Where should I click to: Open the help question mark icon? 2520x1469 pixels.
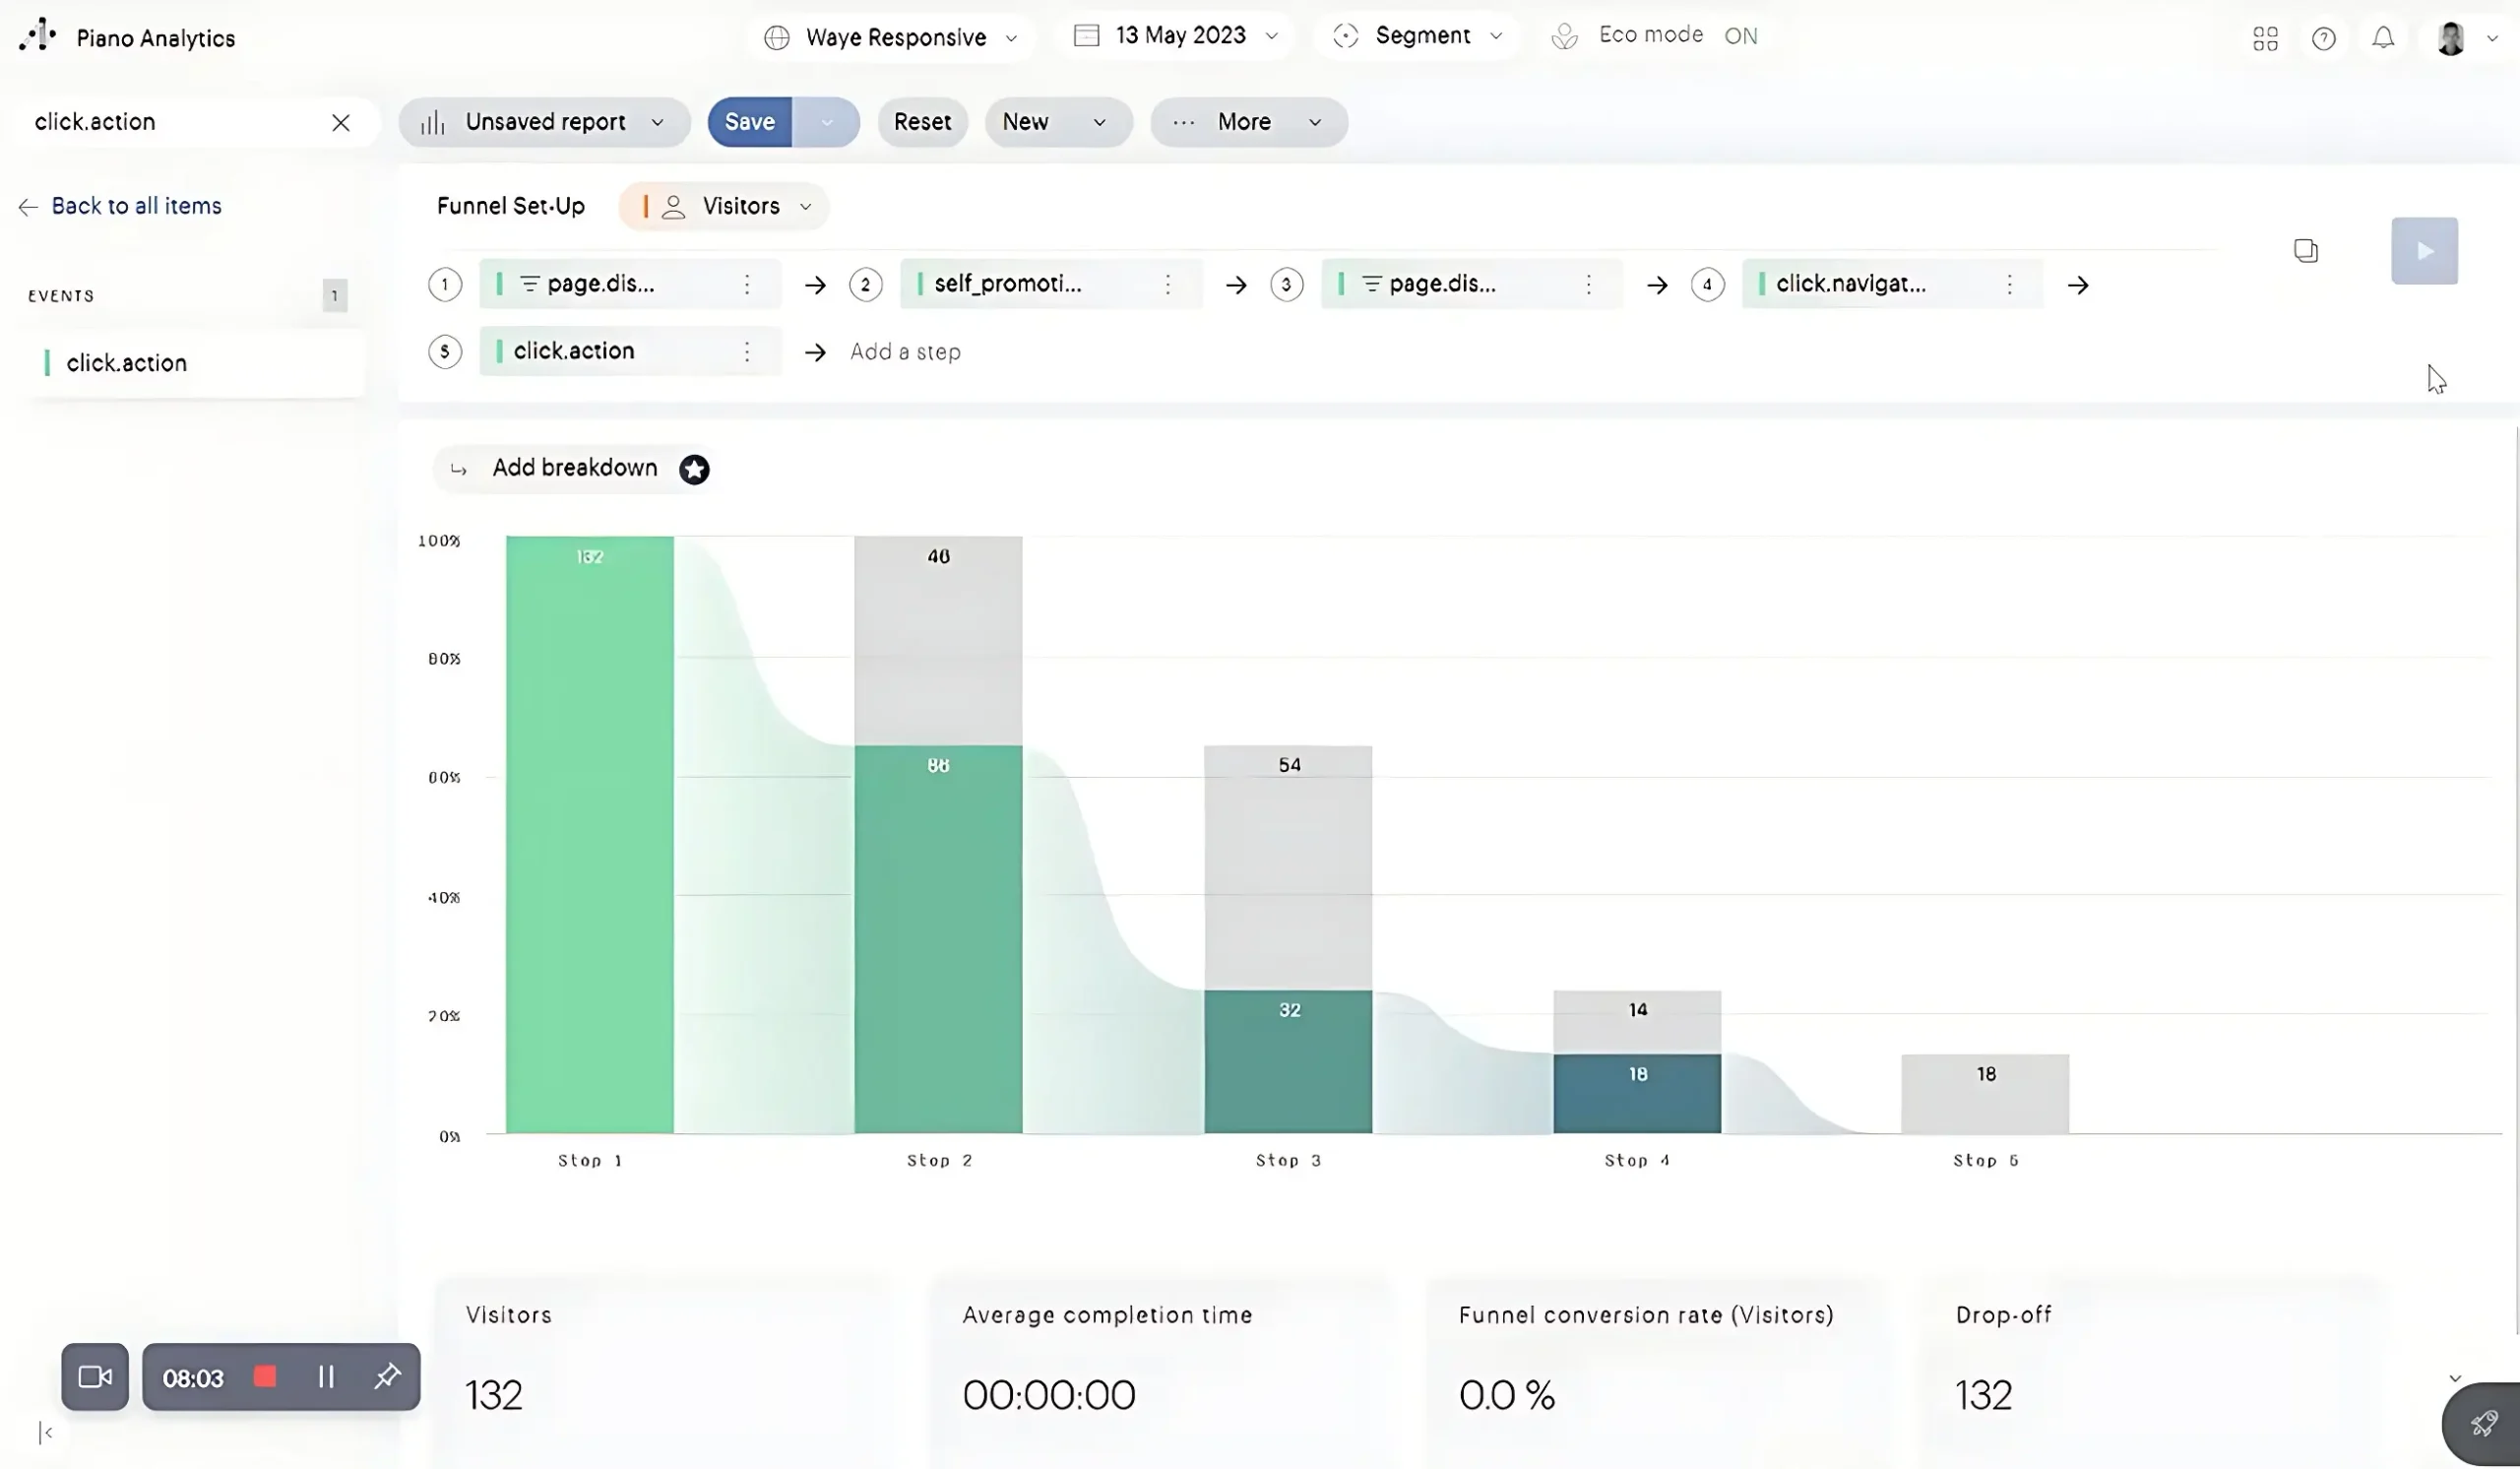point(2323,38)
